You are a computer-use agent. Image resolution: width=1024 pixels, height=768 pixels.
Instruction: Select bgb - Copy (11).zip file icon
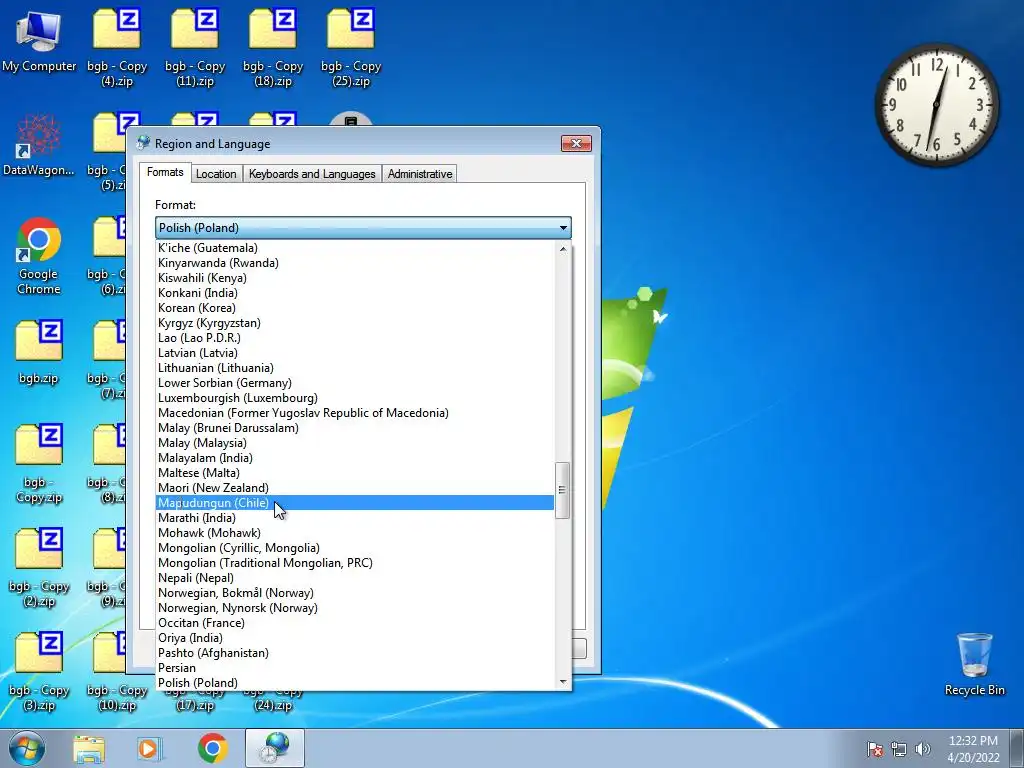195,47
